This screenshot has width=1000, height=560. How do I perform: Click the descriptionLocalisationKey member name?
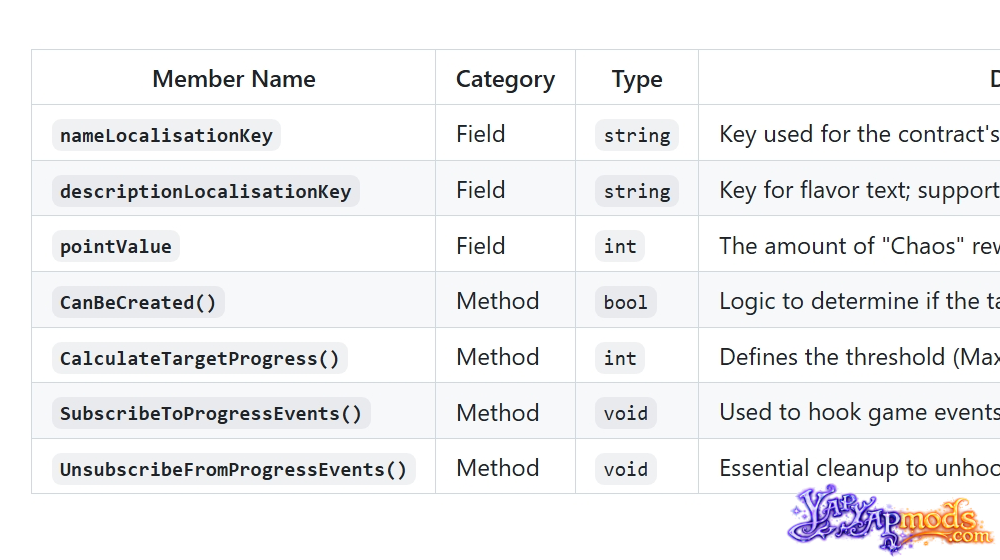206,191
